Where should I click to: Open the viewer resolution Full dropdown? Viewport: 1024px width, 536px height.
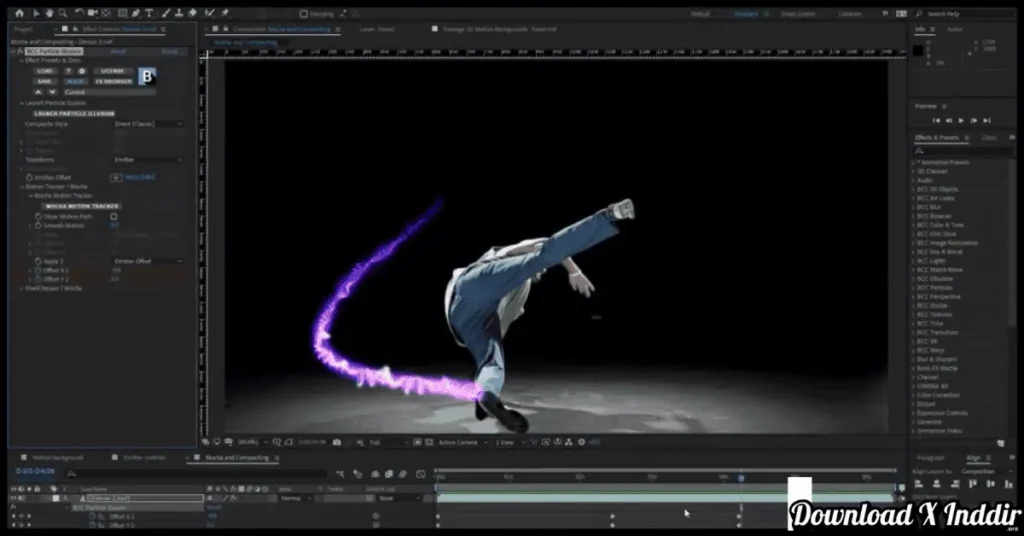(x=387, y=443)
